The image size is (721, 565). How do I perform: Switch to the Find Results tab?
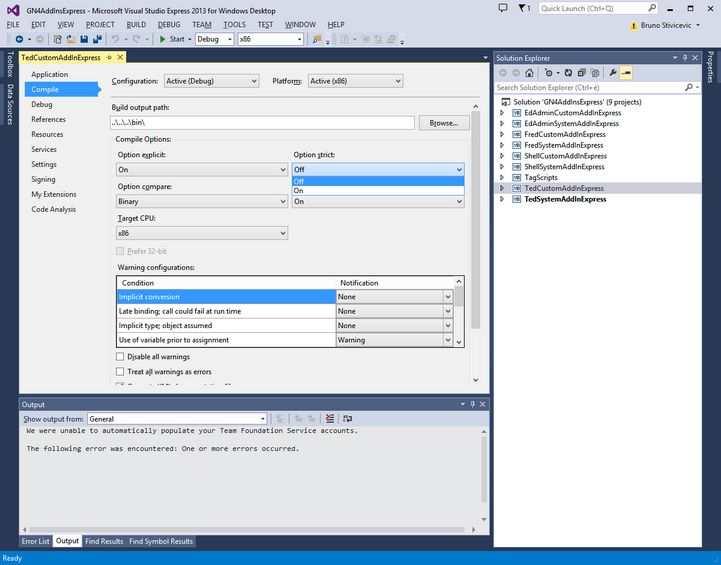pyautogui.click(x=104, y=541)
